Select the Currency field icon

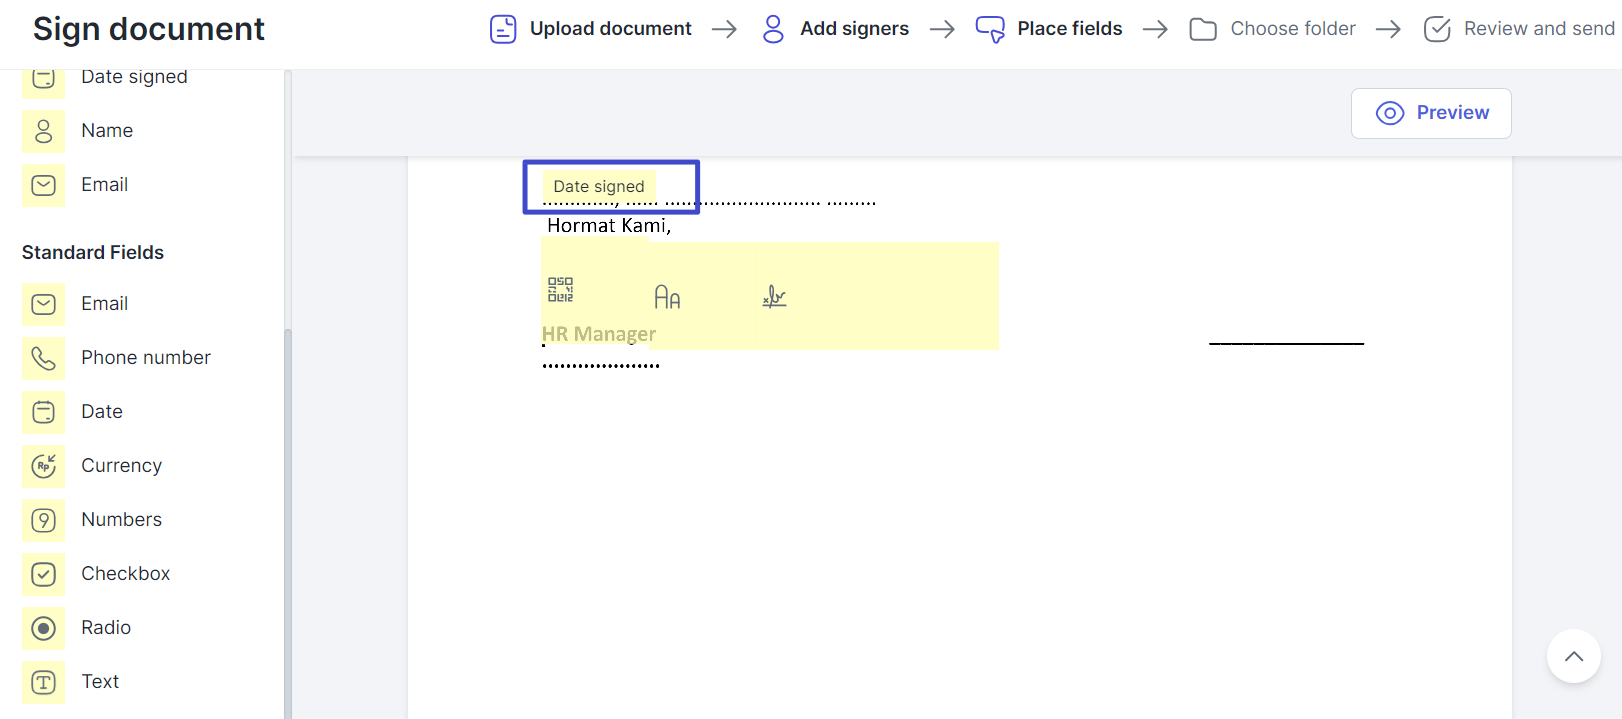tap(44, 466)
